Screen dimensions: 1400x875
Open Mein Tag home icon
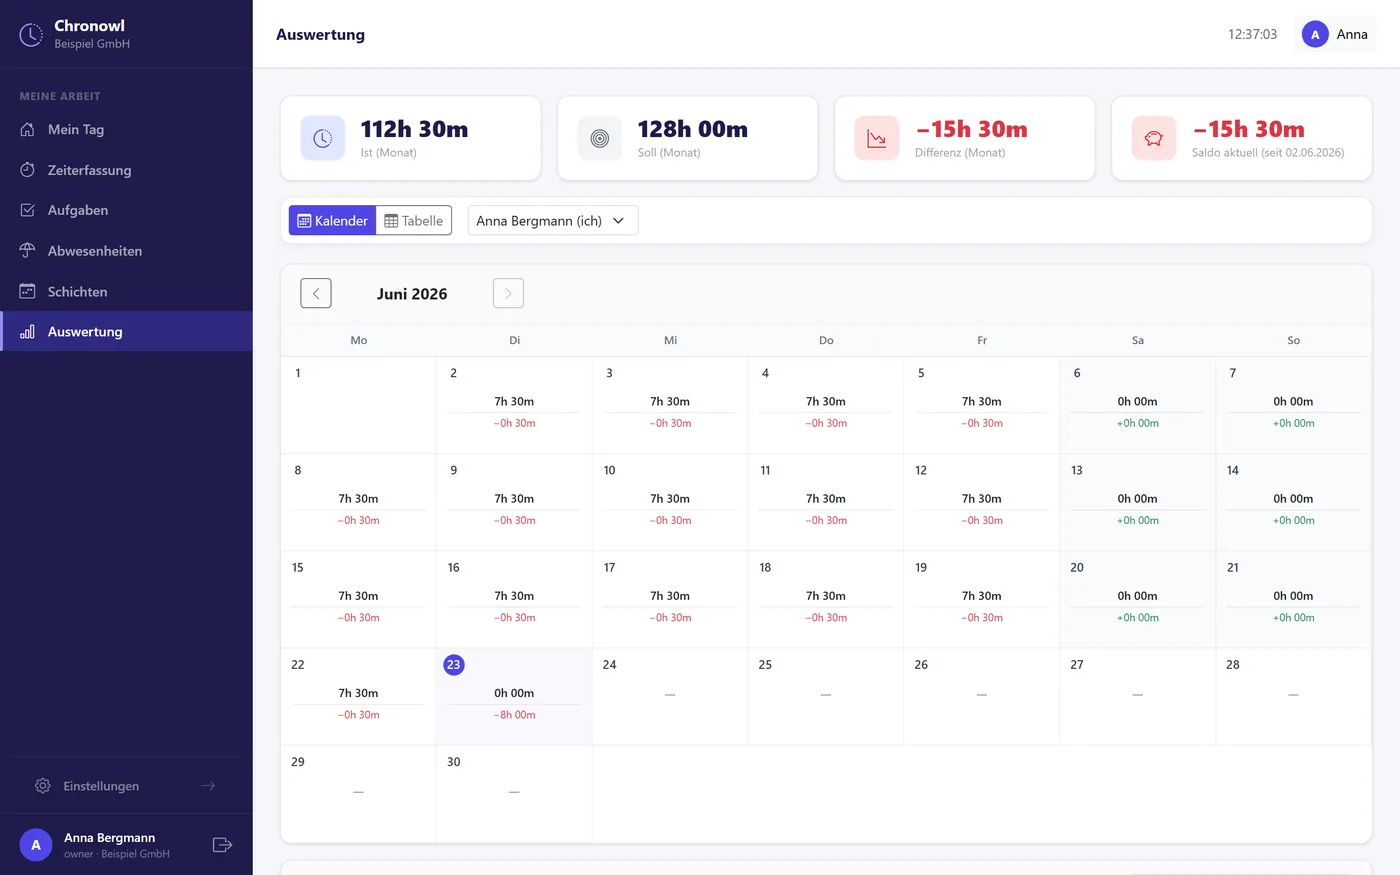pyautogui.click(x=27, y=129)
